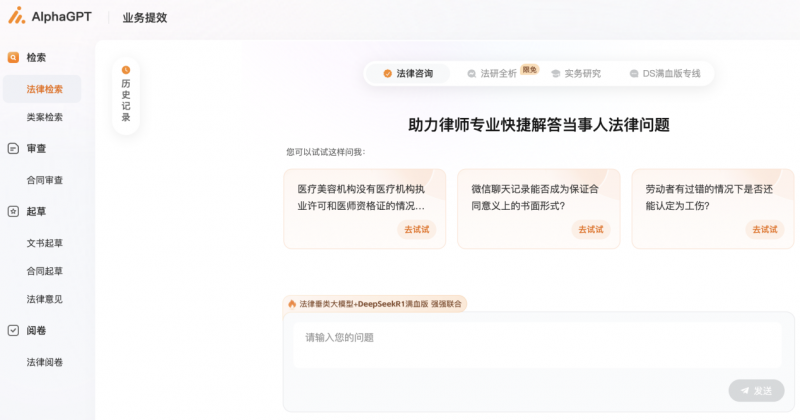Click 去试试 on the 微信聊天记录 card

[591, 229]
